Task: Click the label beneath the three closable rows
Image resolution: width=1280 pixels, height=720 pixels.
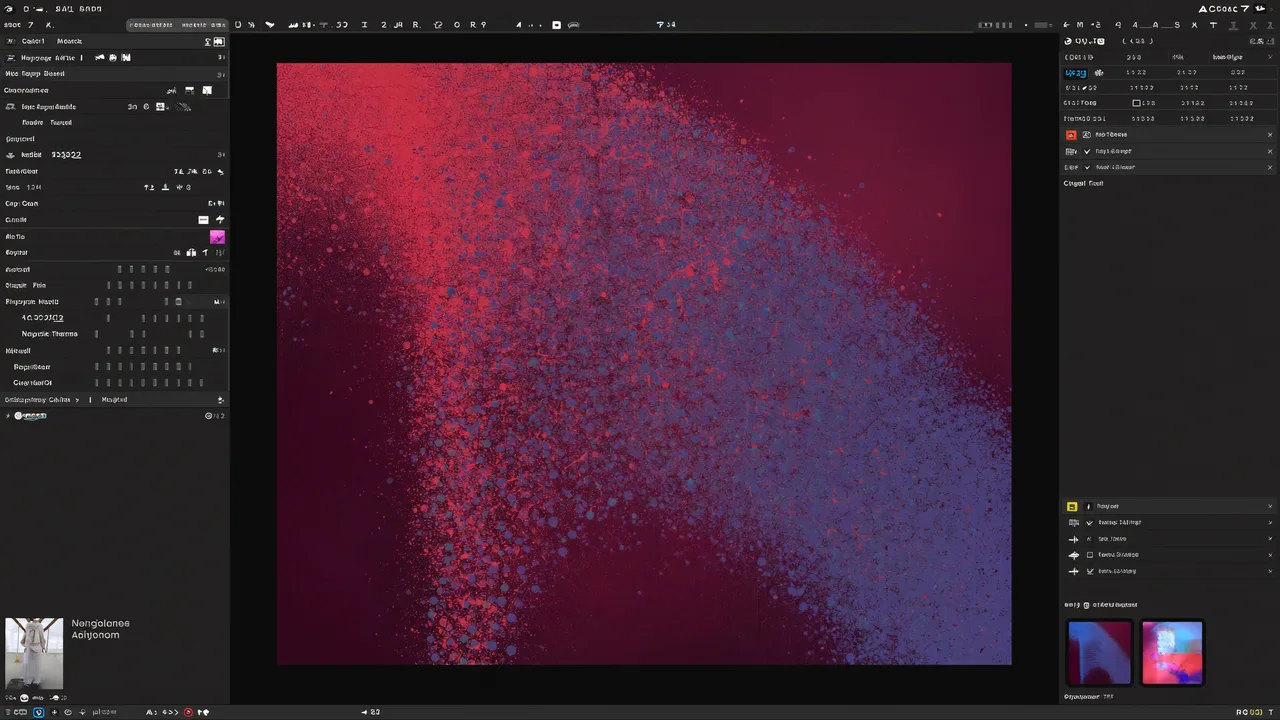Action: pyautogui.click(x=1083, y=183)
